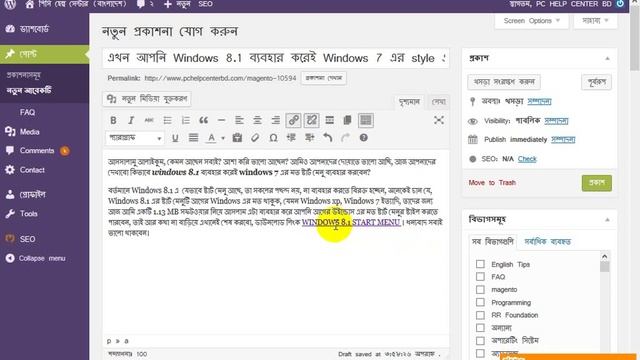Toggle bold formatting in editor toolbar

(113, 120)
